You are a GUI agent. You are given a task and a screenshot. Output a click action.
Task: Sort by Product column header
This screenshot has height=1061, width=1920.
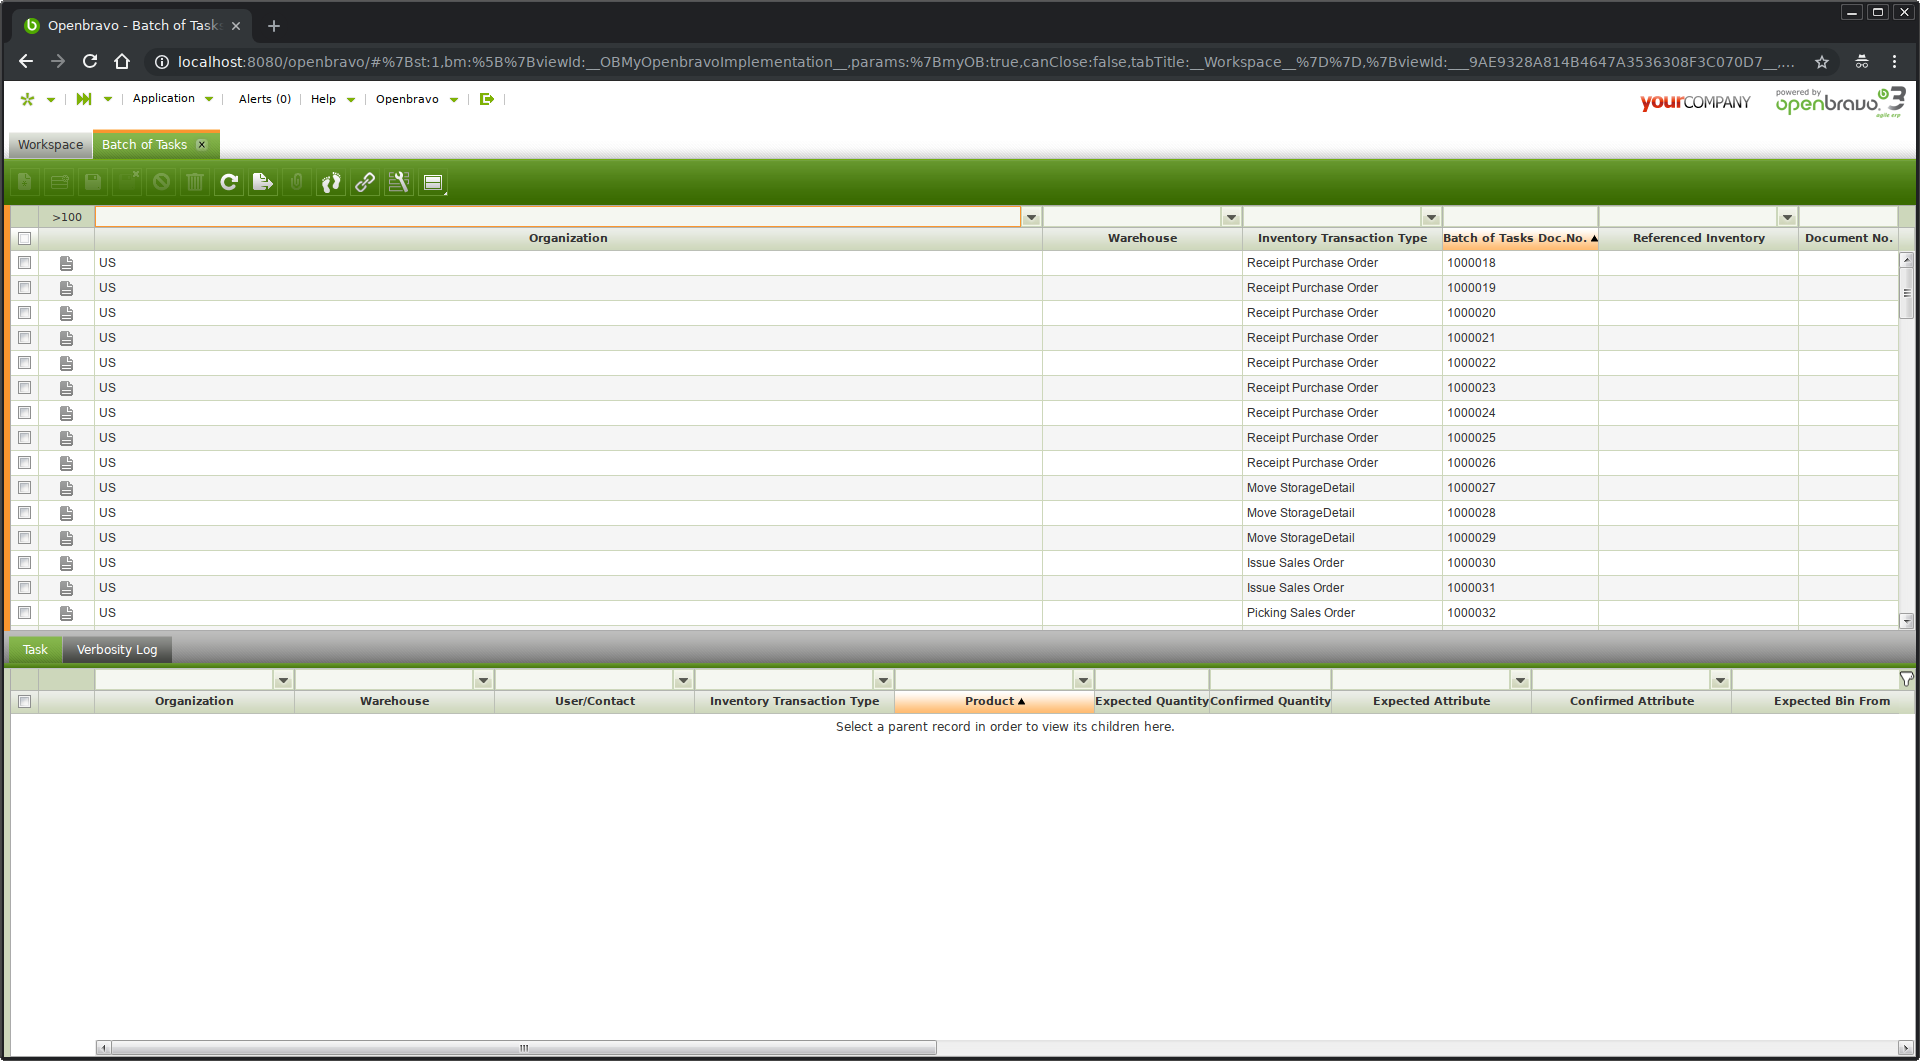(x=994, y=702)
